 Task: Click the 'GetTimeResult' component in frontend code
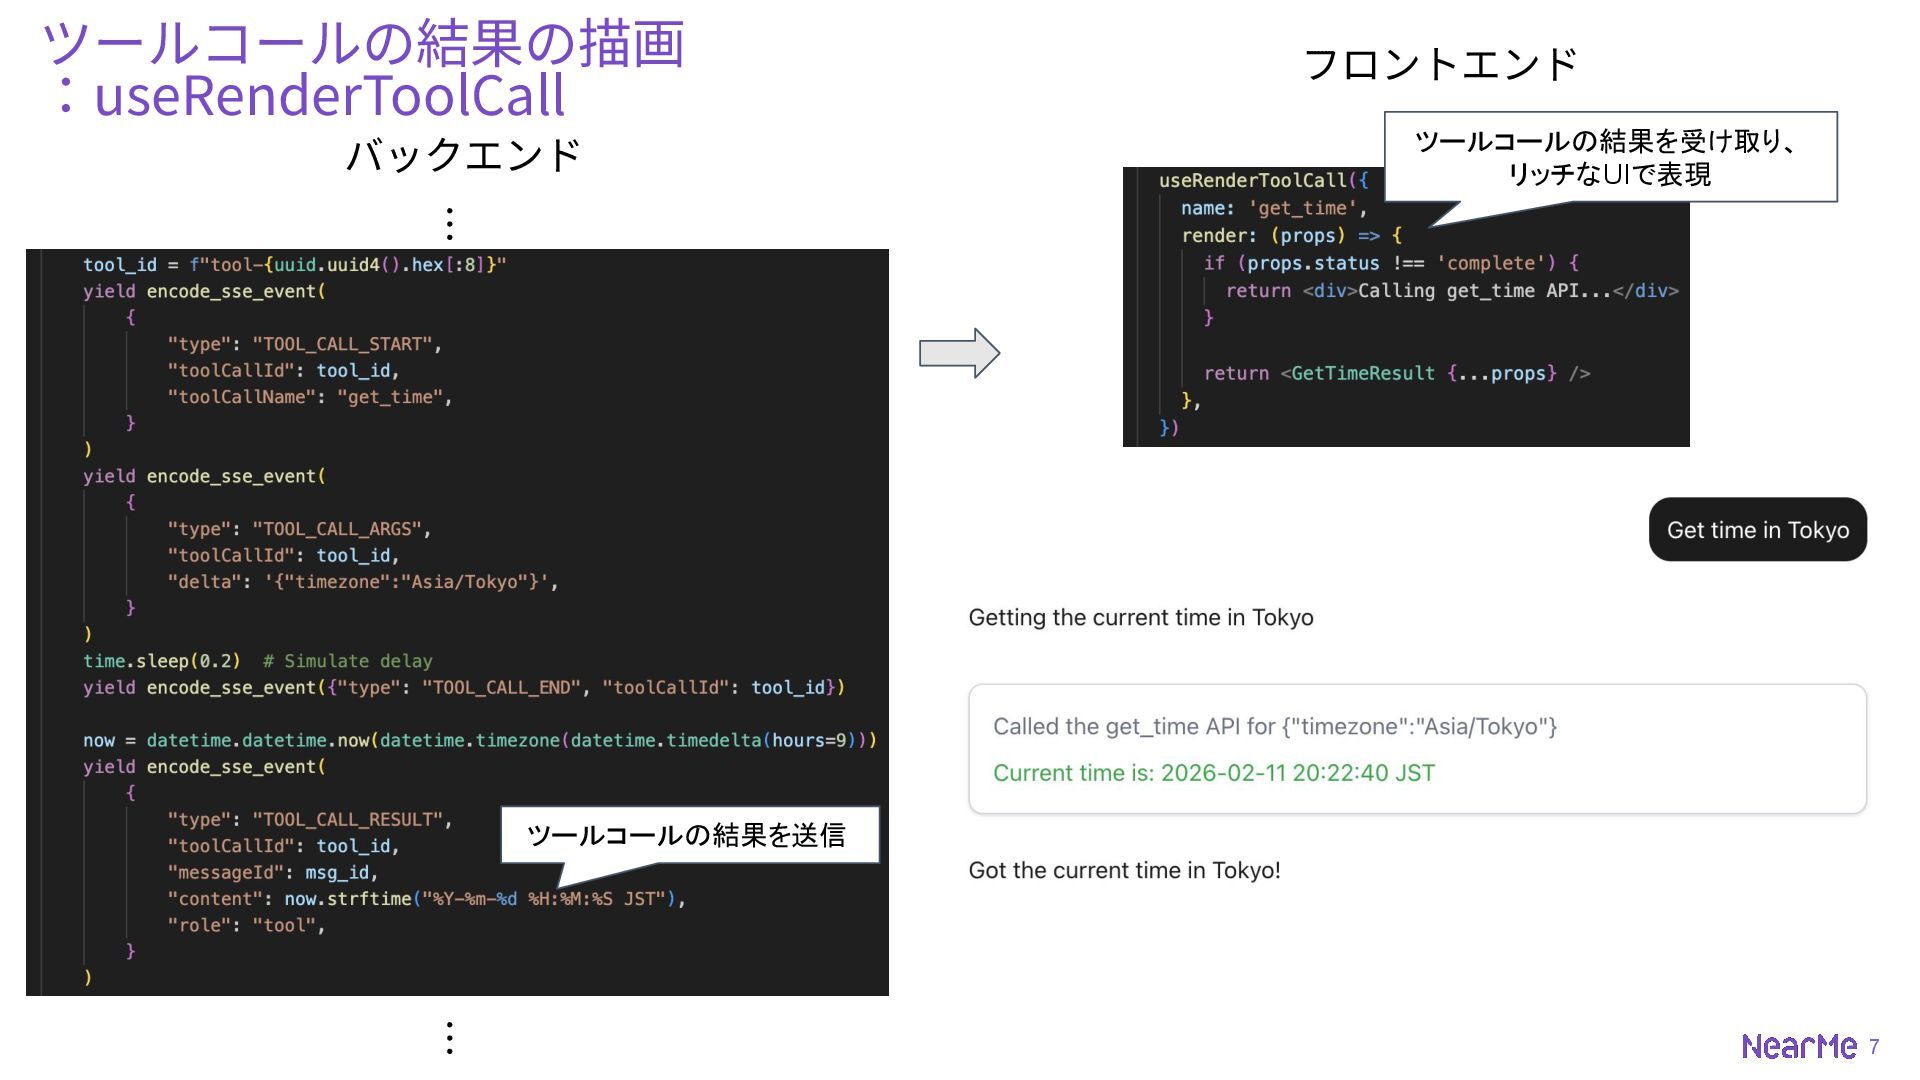(1362, 373)
